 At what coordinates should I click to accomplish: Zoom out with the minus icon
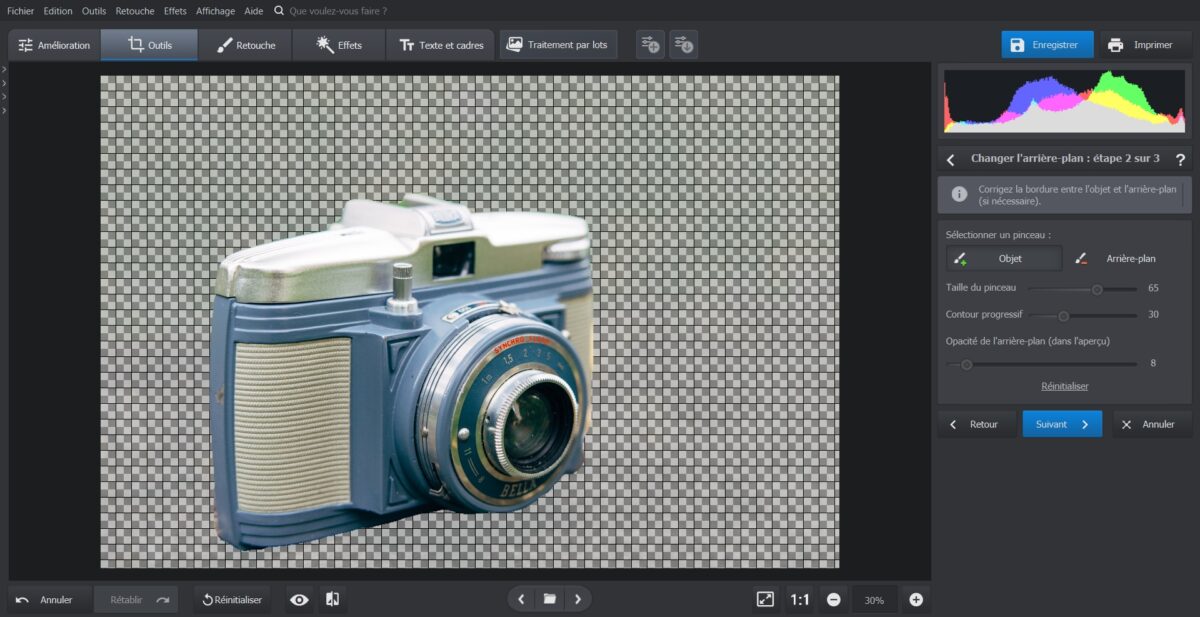(833, 600)
